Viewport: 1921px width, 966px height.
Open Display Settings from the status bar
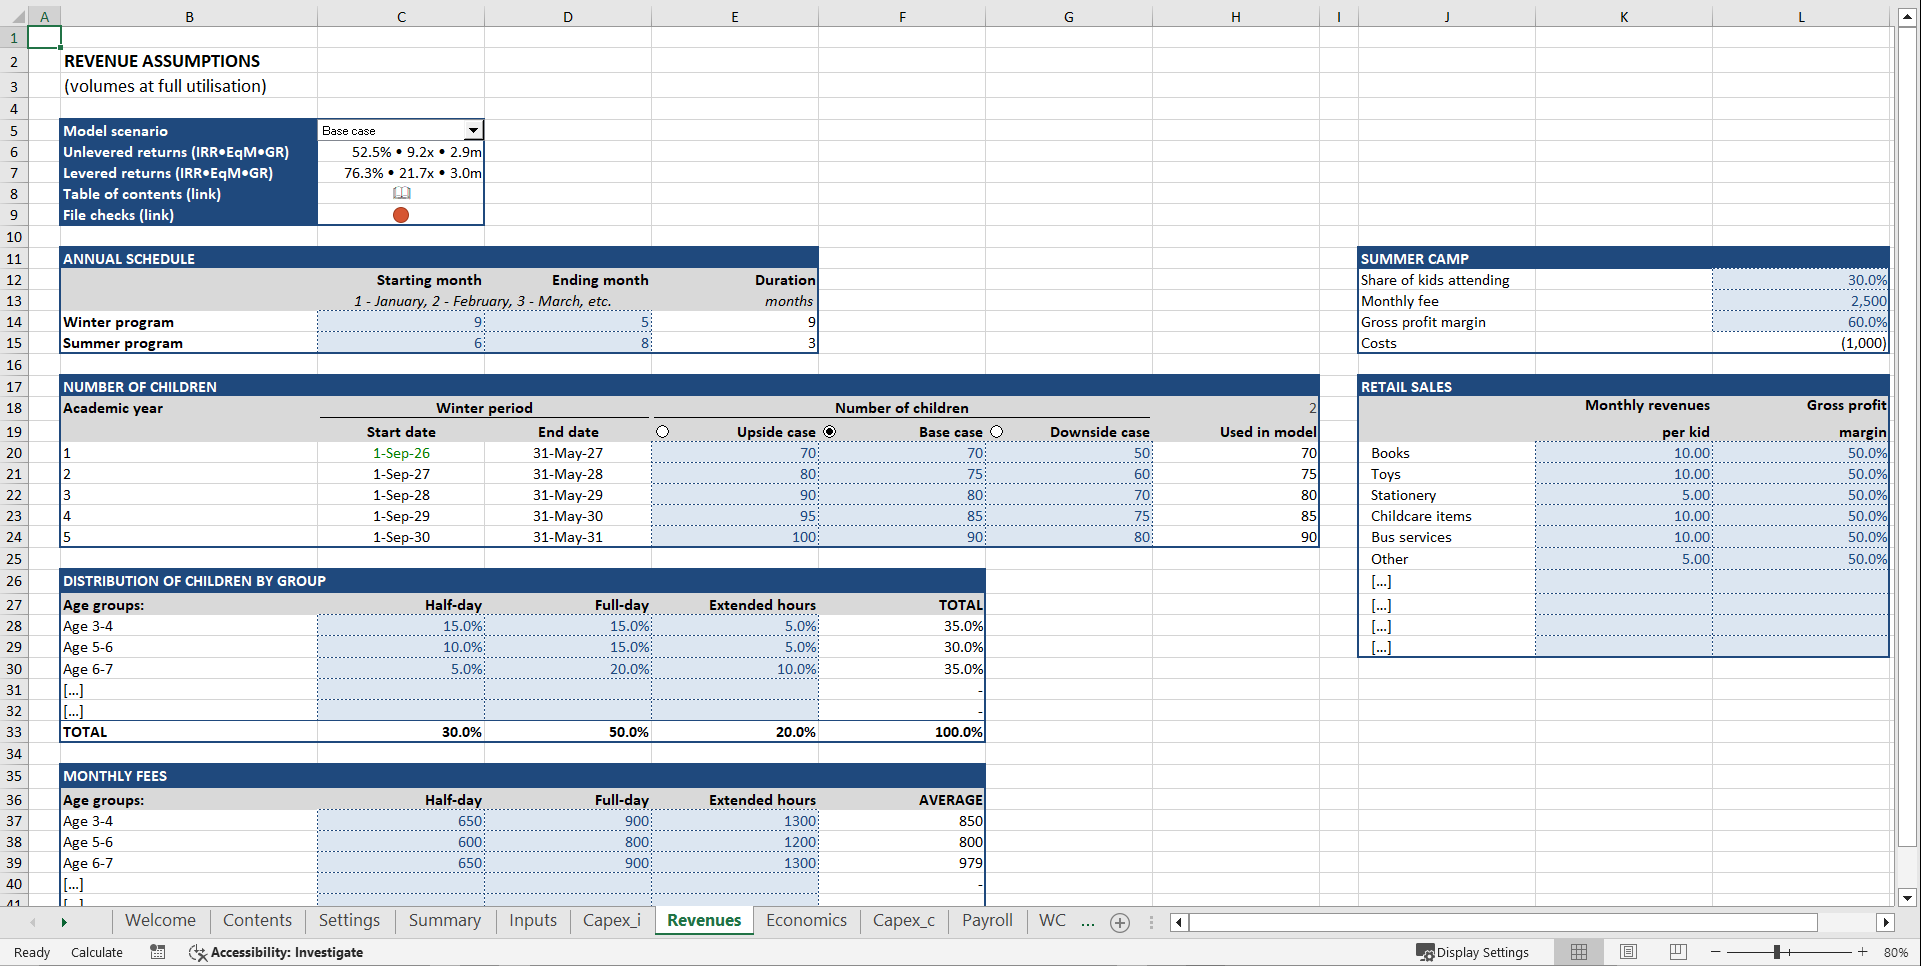pyautogui.click(x=1475, y=952)
